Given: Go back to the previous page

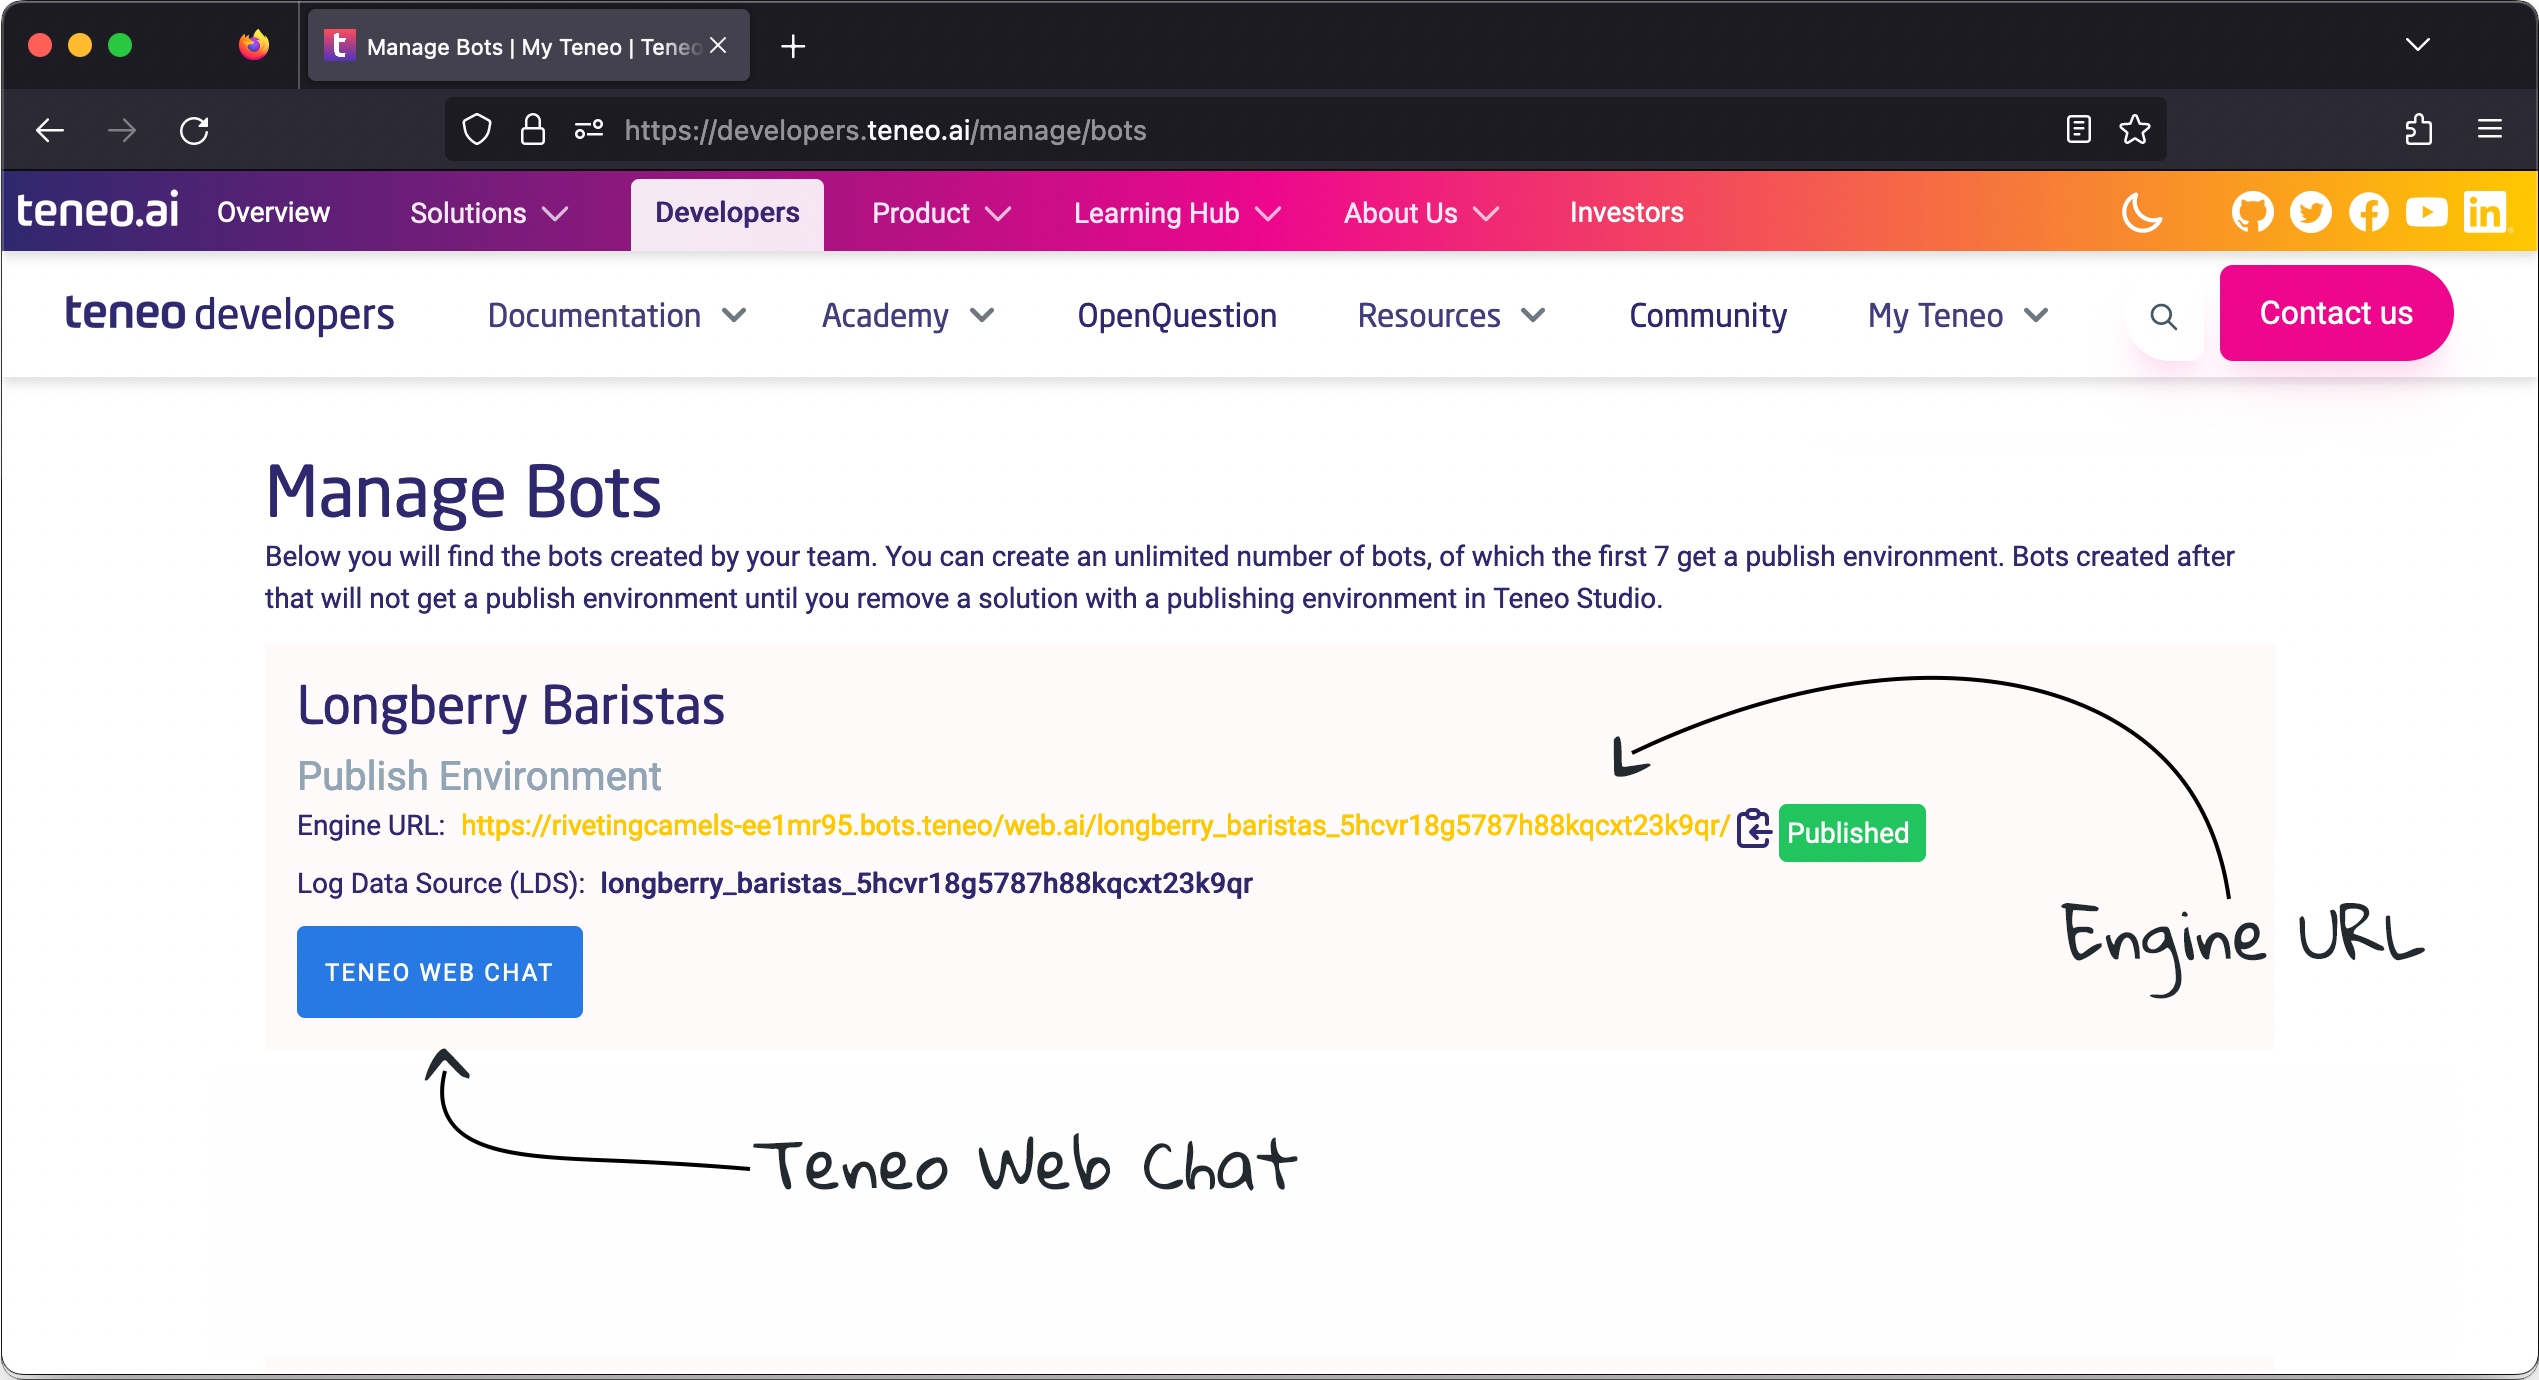Looking at the screenshot, I should 50,130.
